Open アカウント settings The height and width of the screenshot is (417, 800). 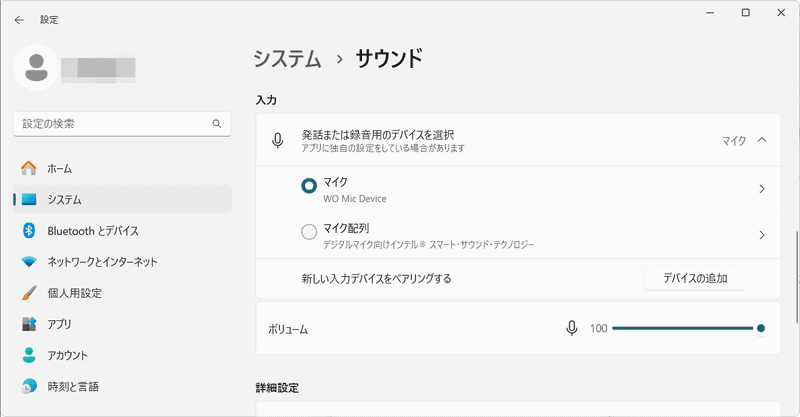click(122, 355)
